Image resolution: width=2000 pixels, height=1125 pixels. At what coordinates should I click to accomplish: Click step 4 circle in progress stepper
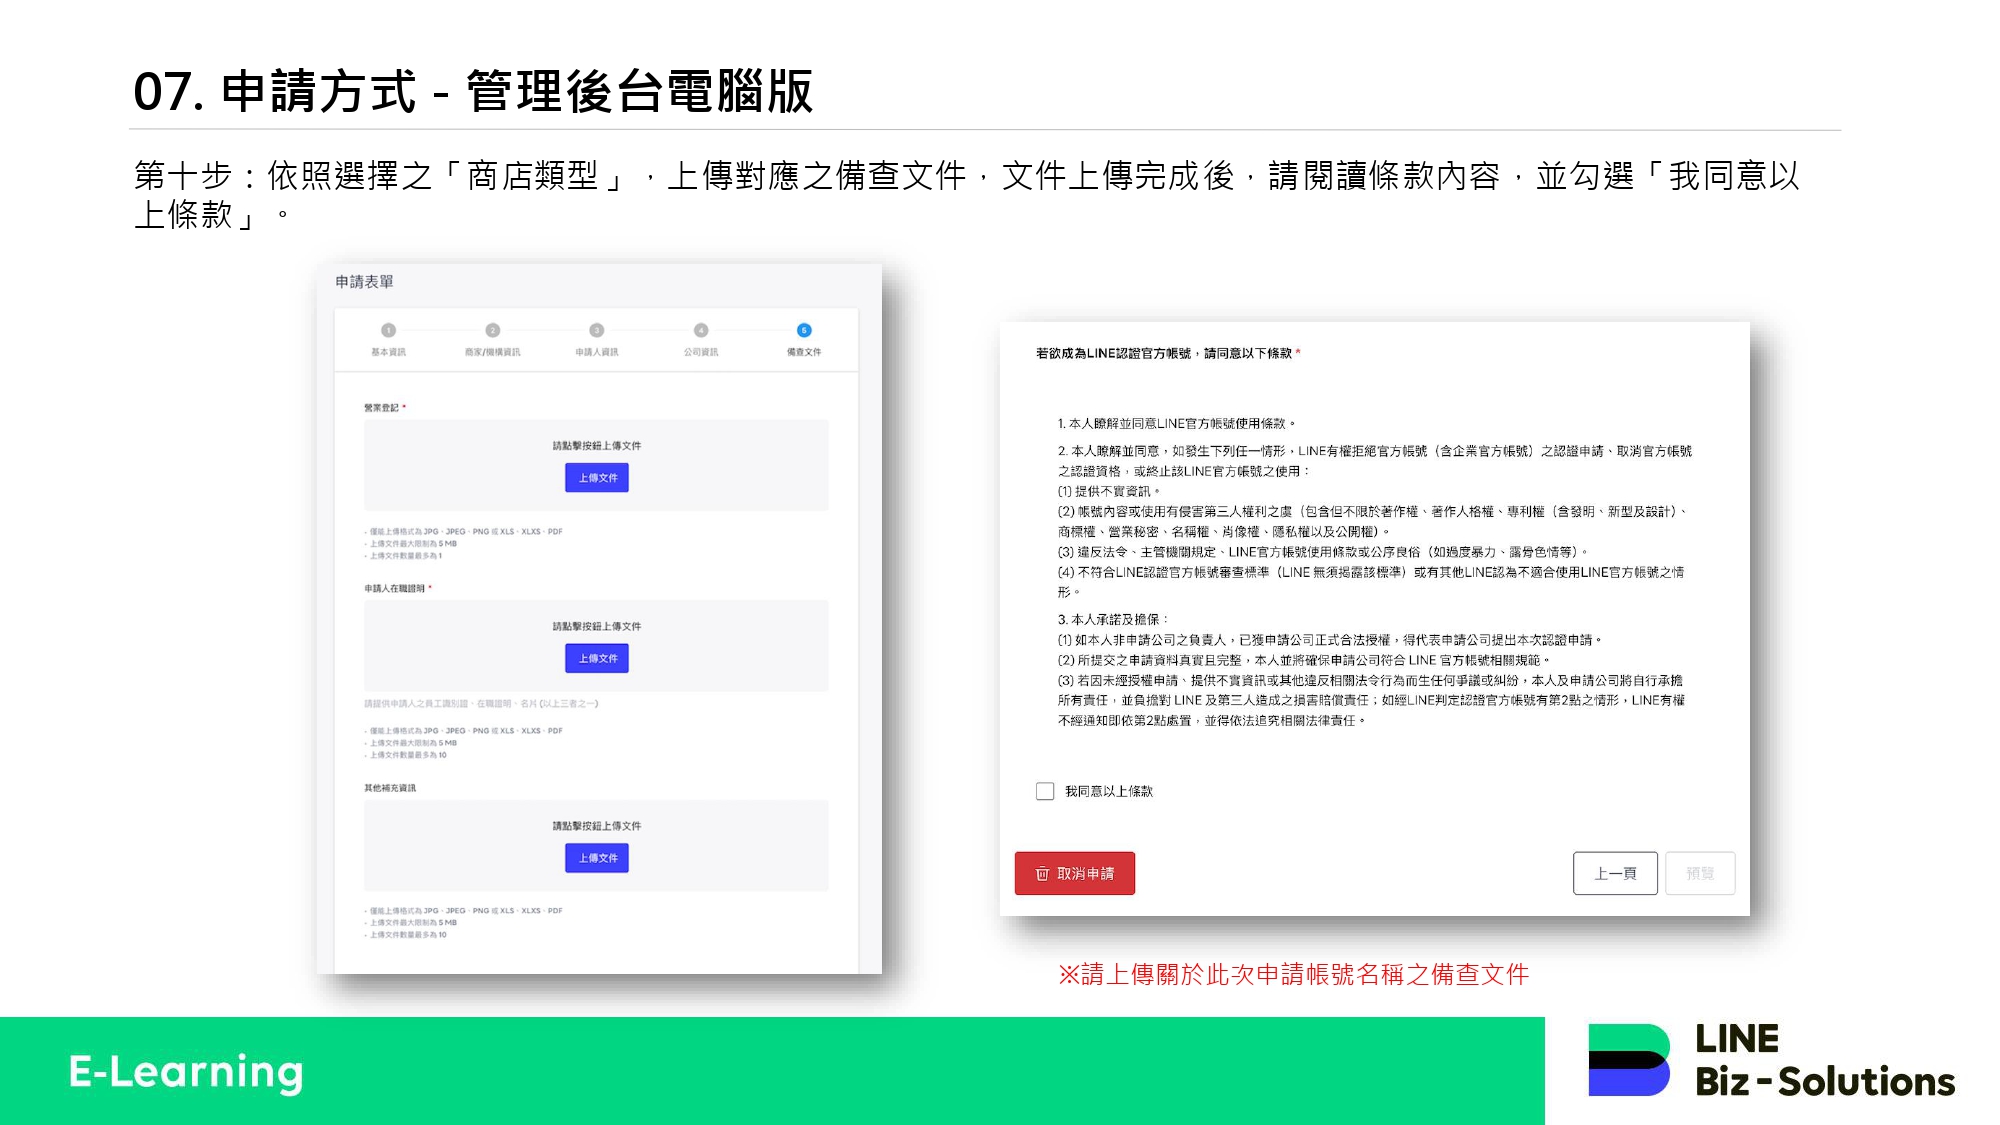701,330
